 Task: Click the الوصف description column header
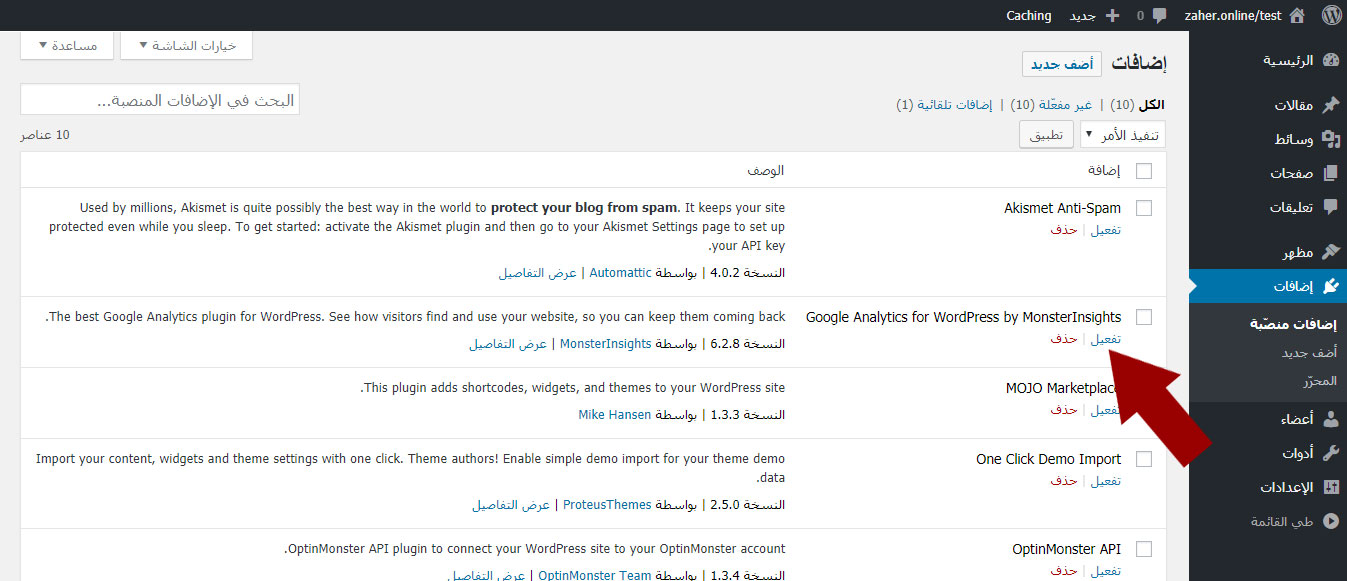pos(766,171)
